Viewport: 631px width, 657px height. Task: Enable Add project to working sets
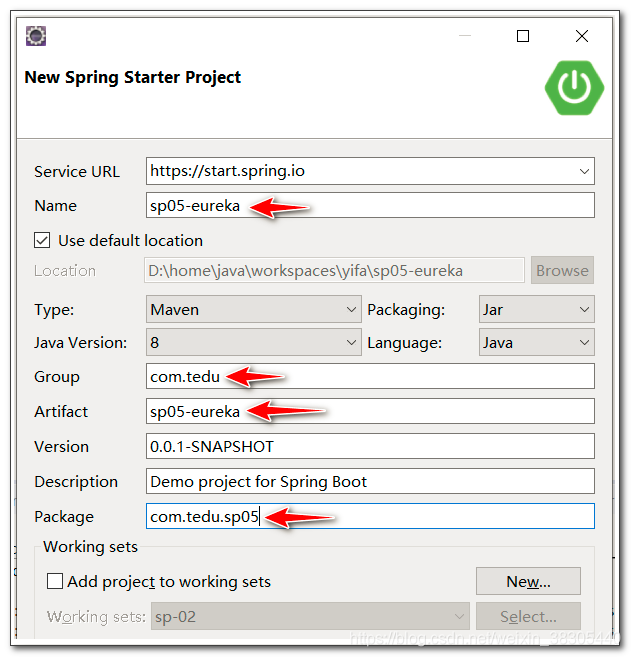[x=54, y=581]
